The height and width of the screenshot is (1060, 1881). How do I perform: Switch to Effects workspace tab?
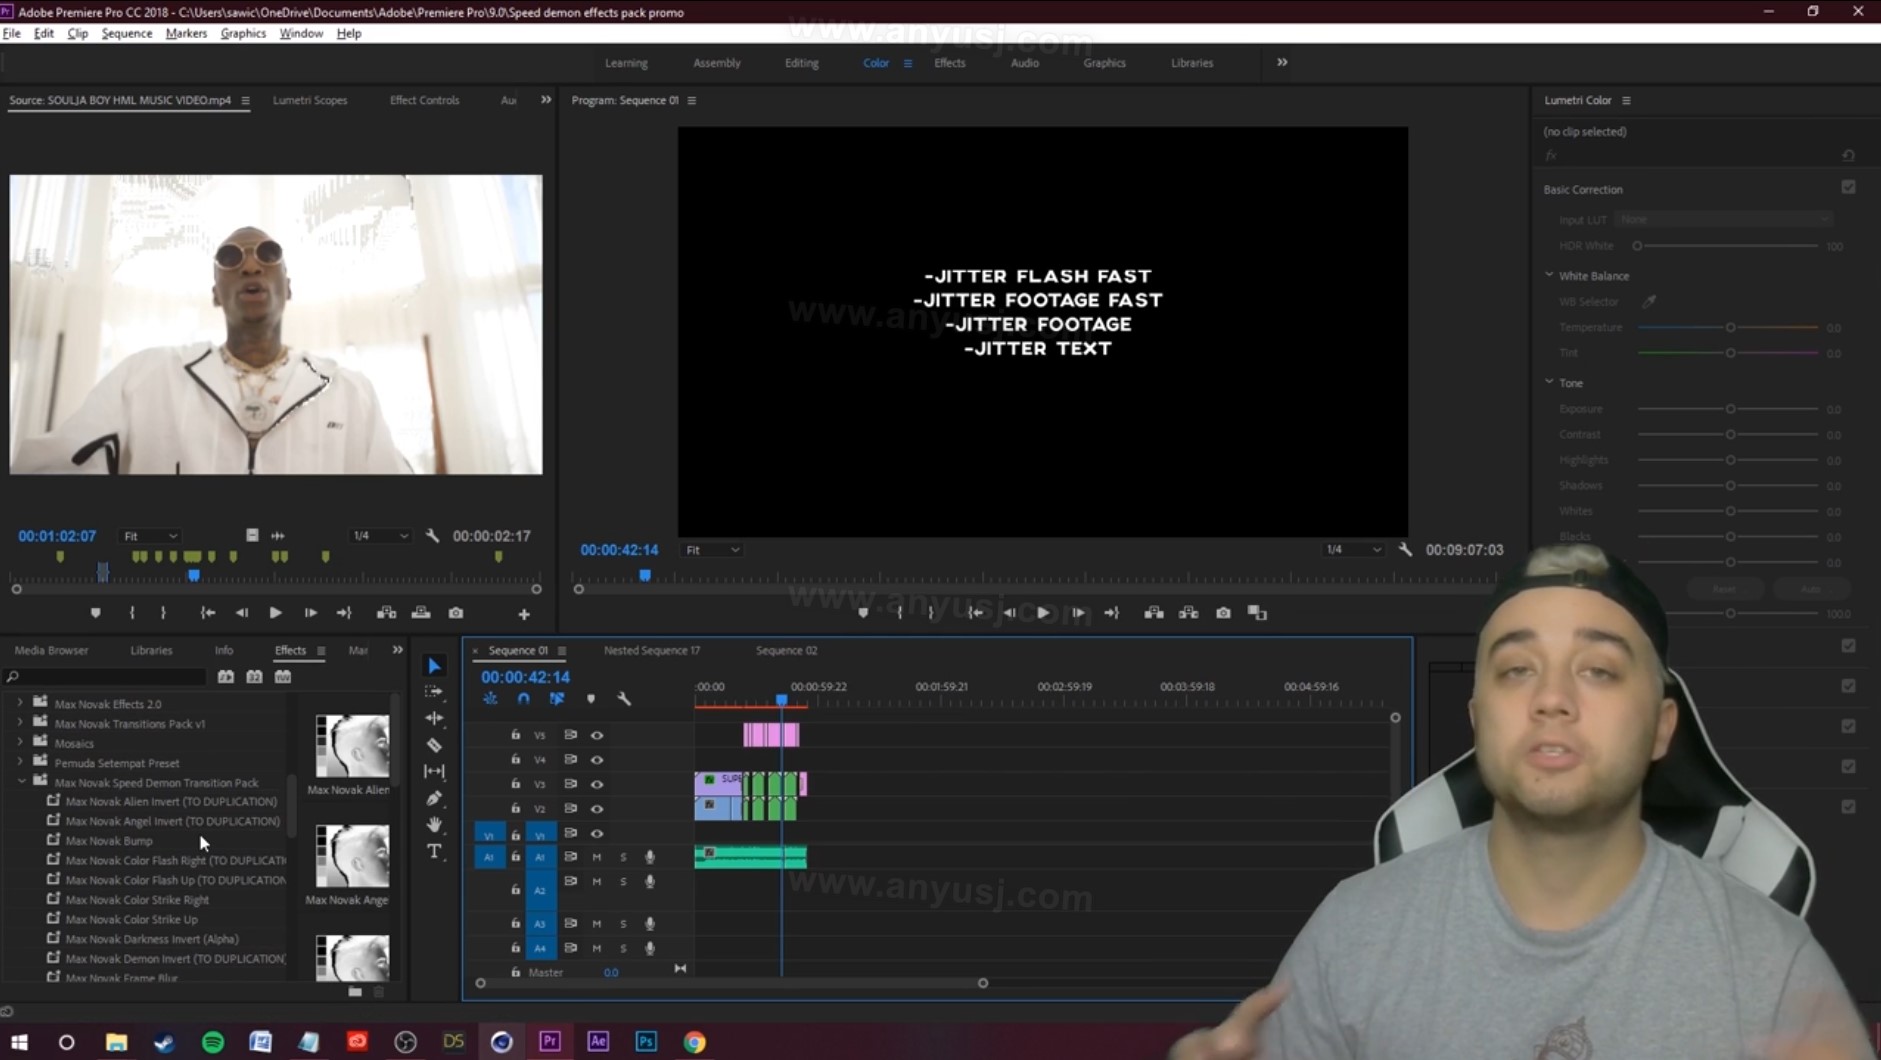coord(949,63)
